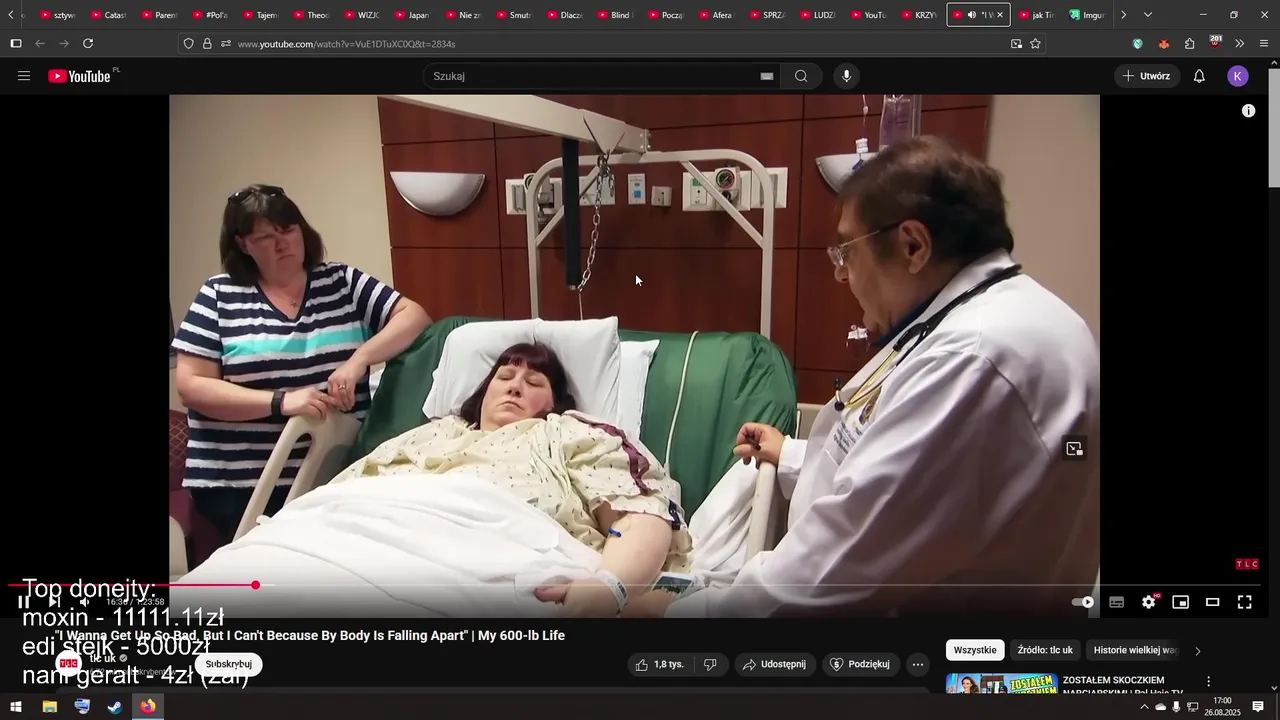Like the video with 1,8 tys.
Image resolution: width=1280 pixels, height=720 pixels.
[660, 664]
